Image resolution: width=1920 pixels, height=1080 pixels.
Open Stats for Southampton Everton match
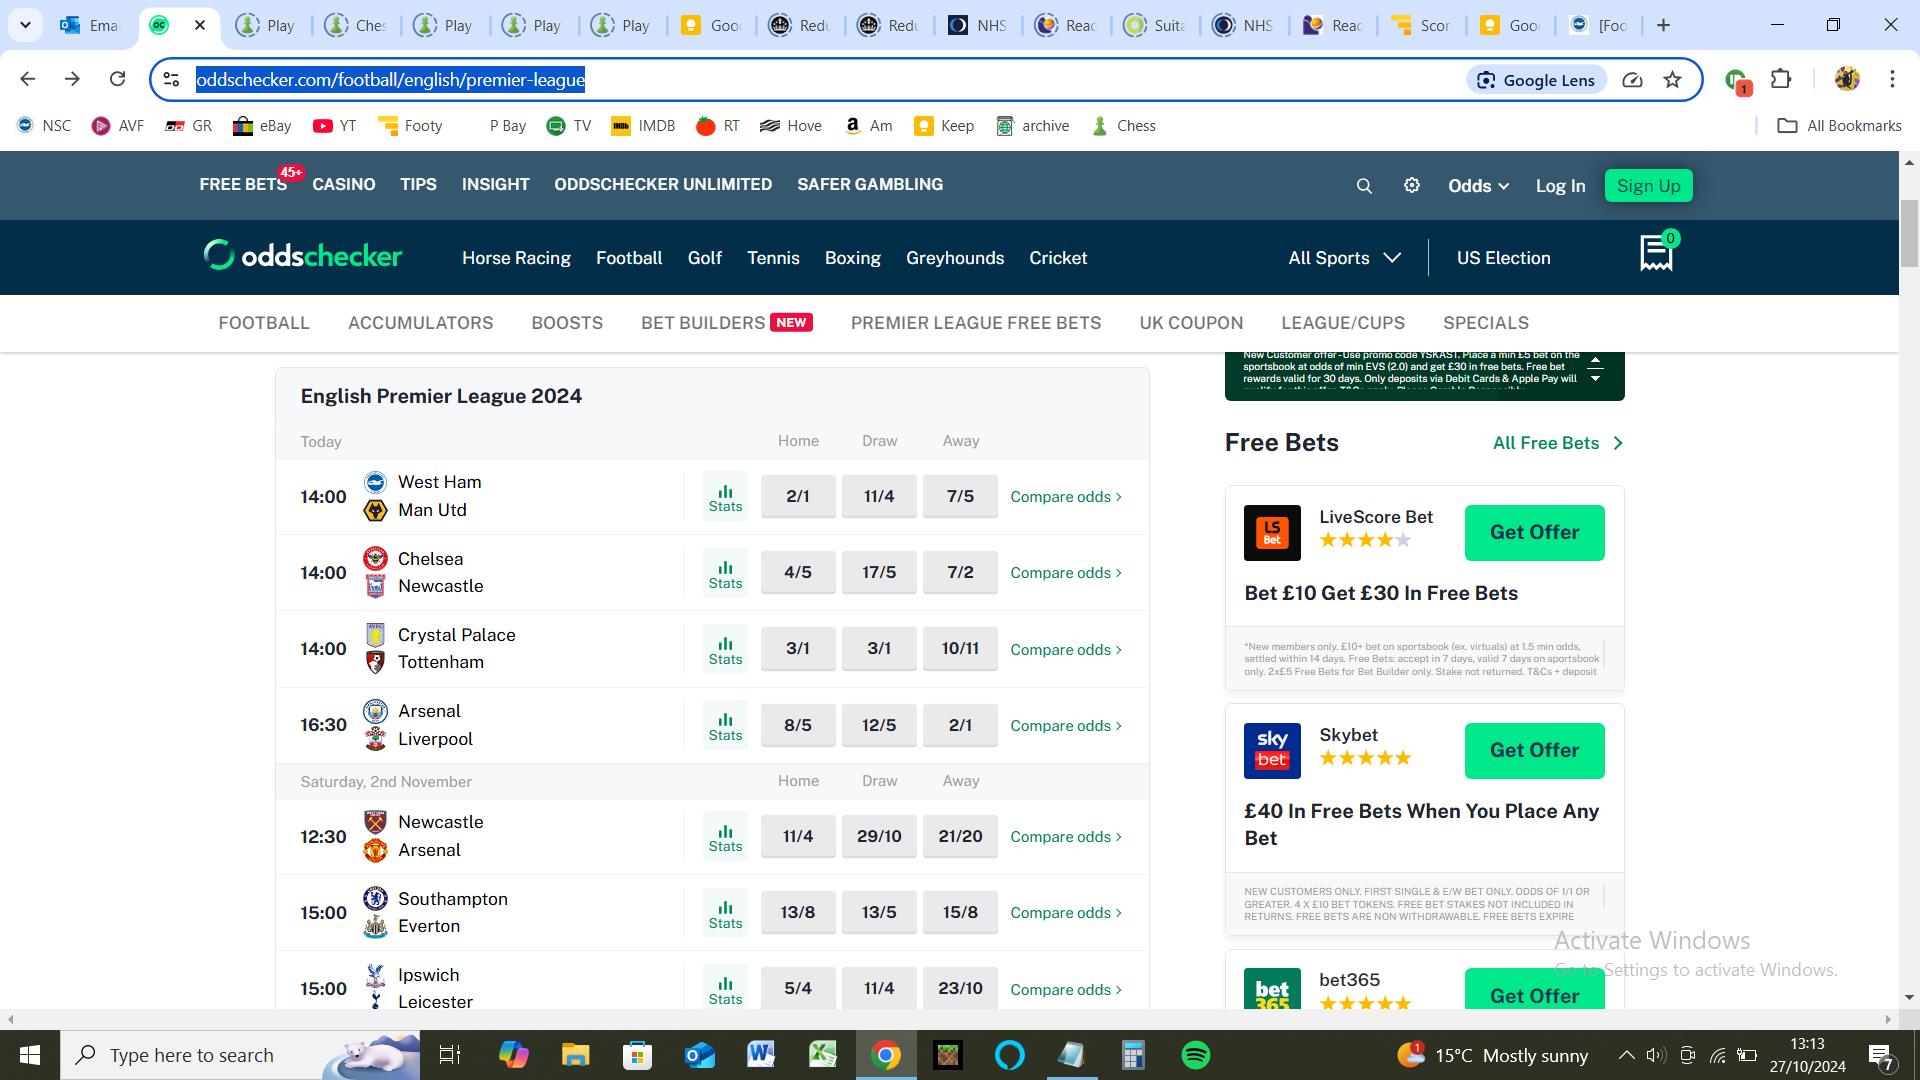click(725, 912)
